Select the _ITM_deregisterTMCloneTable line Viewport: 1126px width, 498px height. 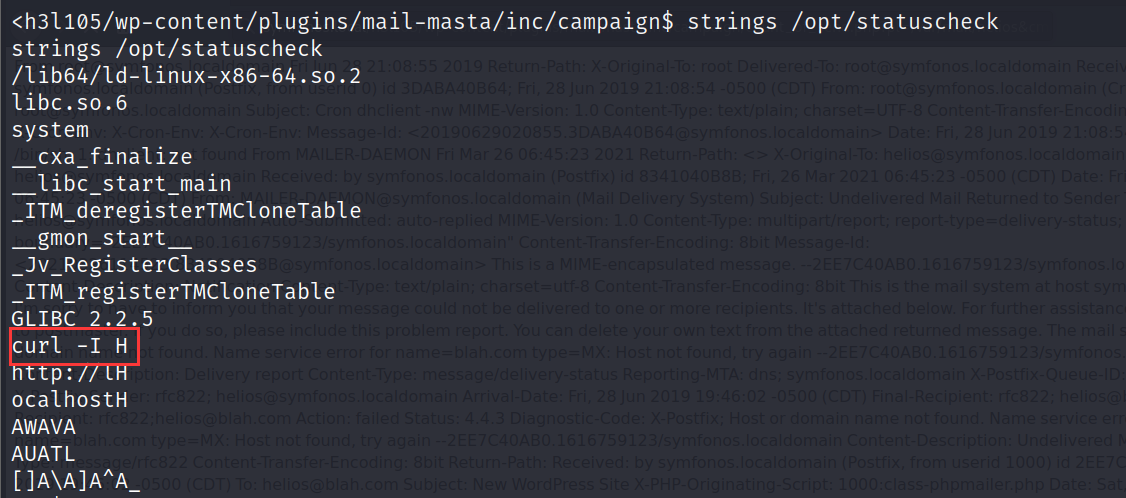point(187,211)
